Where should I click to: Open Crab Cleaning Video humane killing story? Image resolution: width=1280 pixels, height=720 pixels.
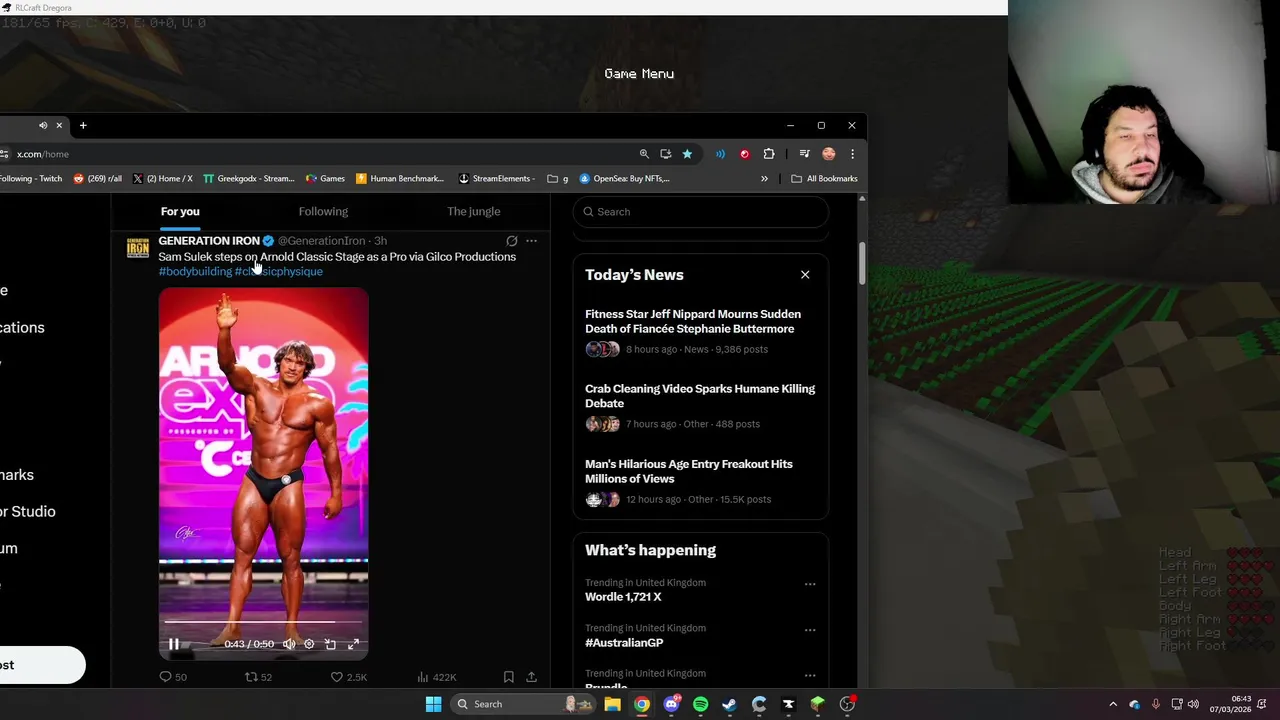tap(700, 396)
